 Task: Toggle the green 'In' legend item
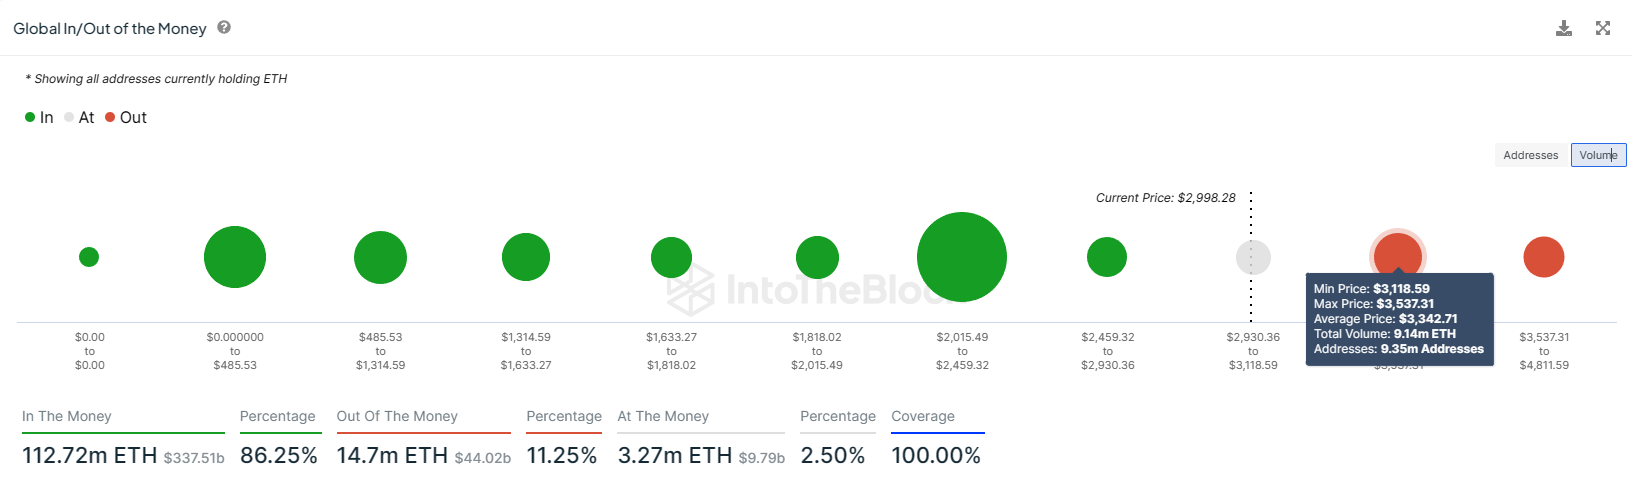(x=39, y=117)
